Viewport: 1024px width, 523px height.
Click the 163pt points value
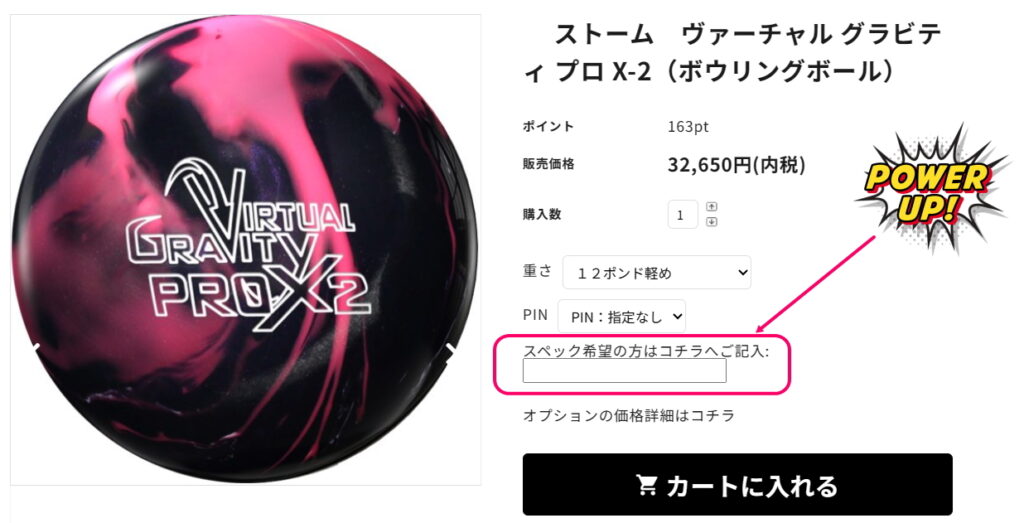coord(688,127)
